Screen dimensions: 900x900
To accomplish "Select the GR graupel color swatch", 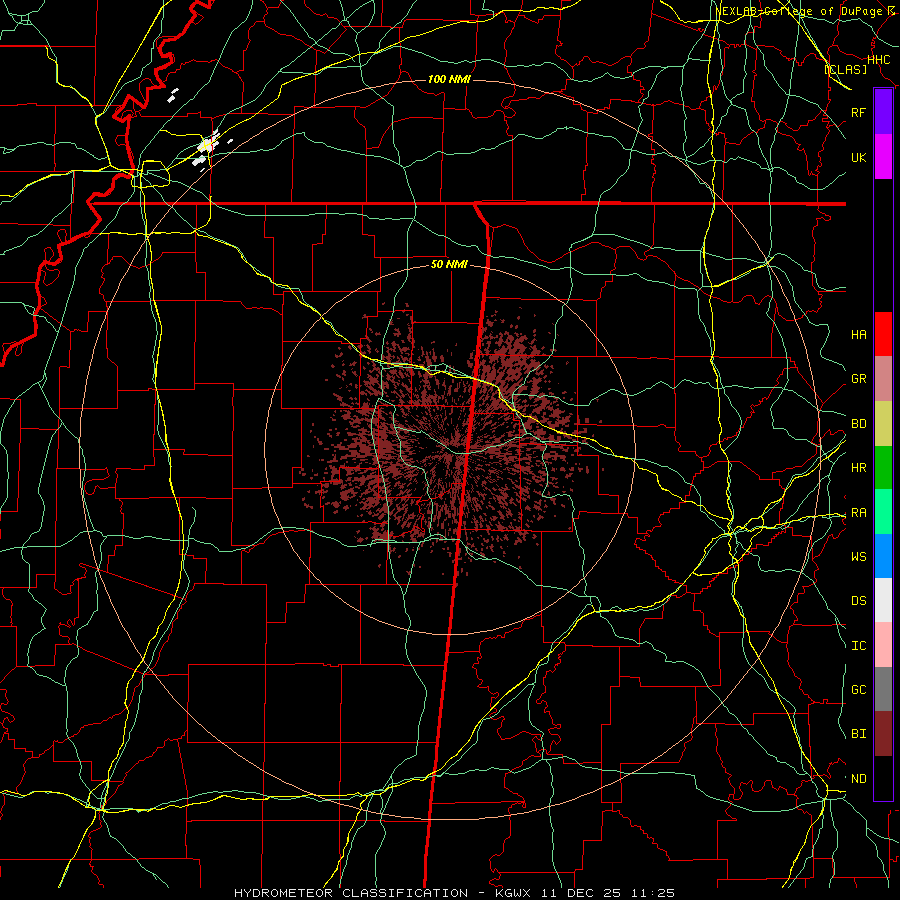I will click(x=883, y=379).
